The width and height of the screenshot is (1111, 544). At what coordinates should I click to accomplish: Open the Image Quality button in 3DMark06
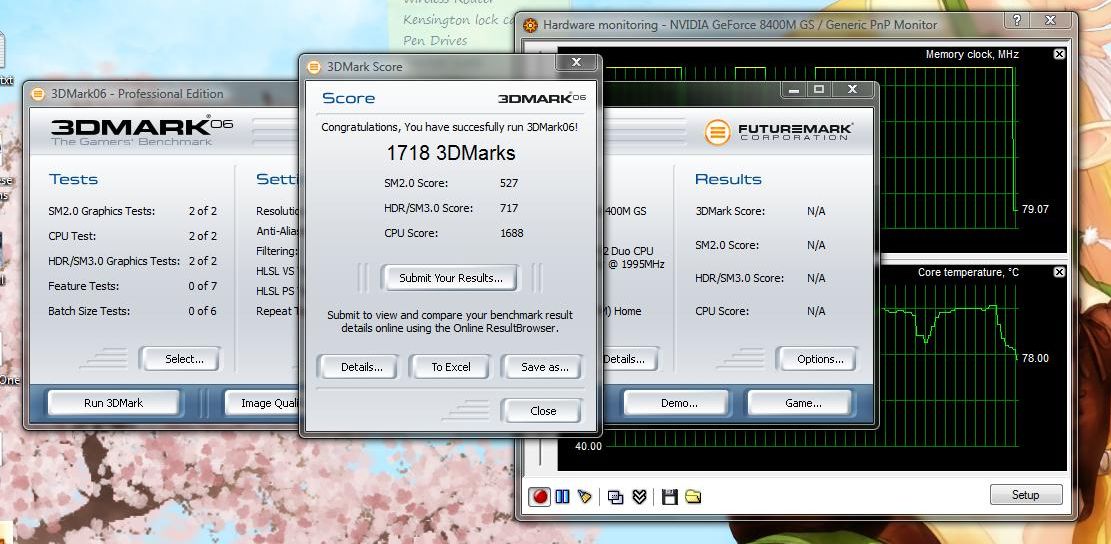coord(262,403)
